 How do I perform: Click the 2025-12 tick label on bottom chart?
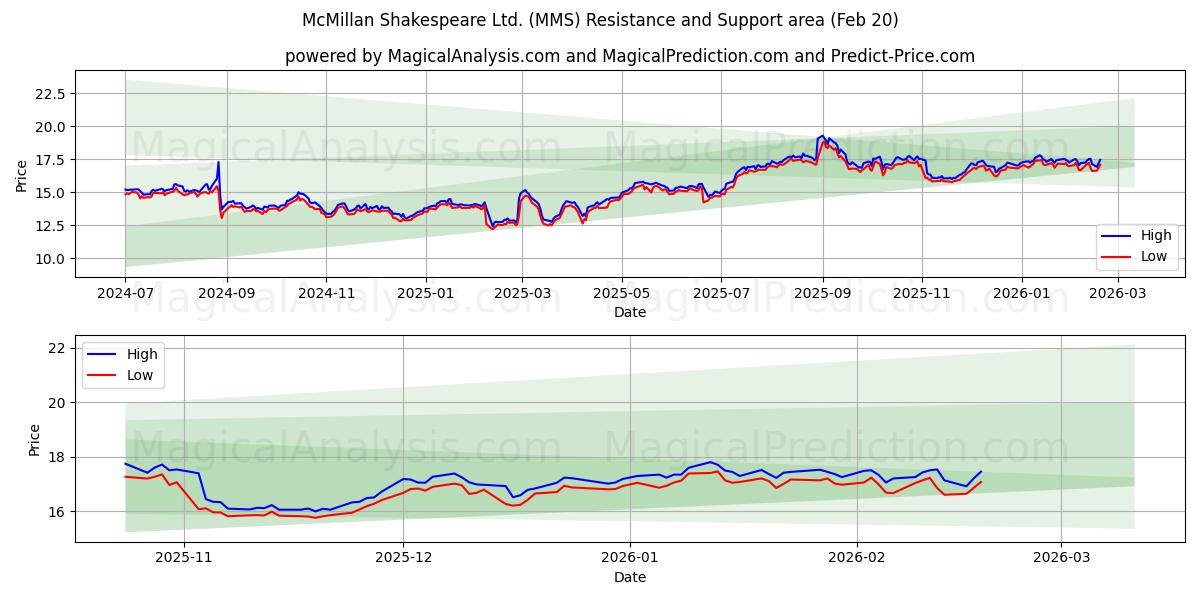404,559
